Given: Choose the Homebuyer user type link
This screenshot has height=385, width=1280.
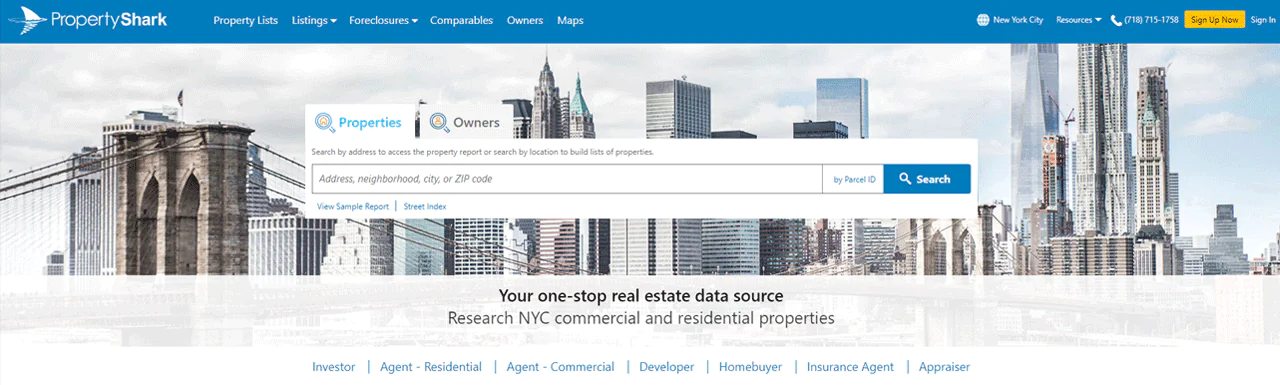Looking at the screenshot, I should click(751, 367).
